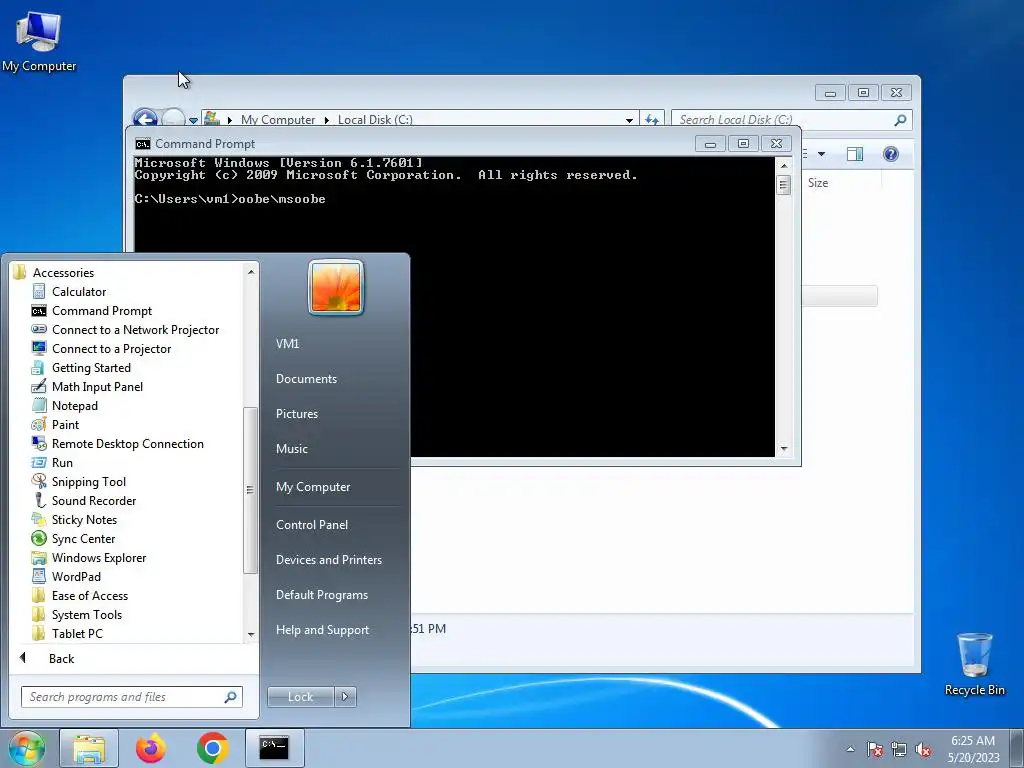Open Devices and Printers

(x=328, y=560)
